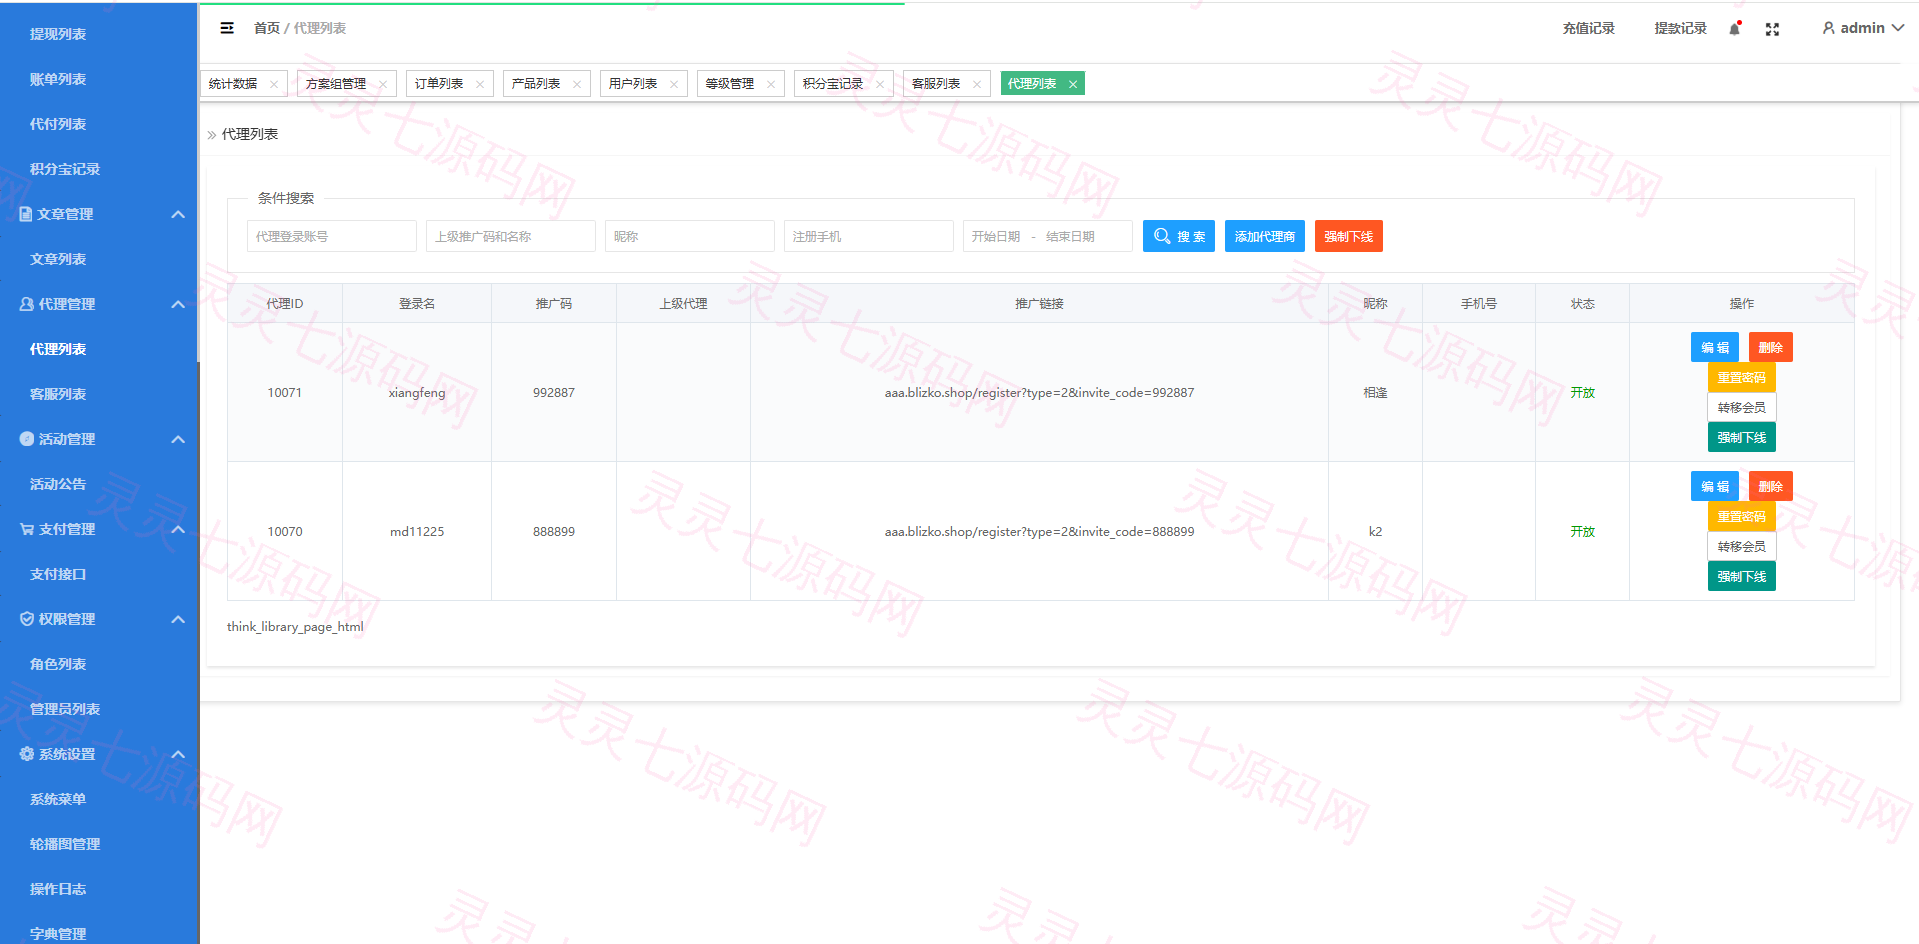Open the 开始日期 date range picker

(1048, 236)
